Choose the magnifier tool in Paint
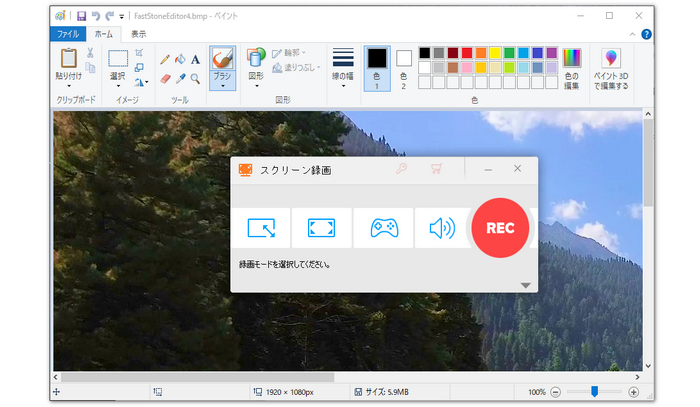700x407 pixels. [x=196, y=78]
